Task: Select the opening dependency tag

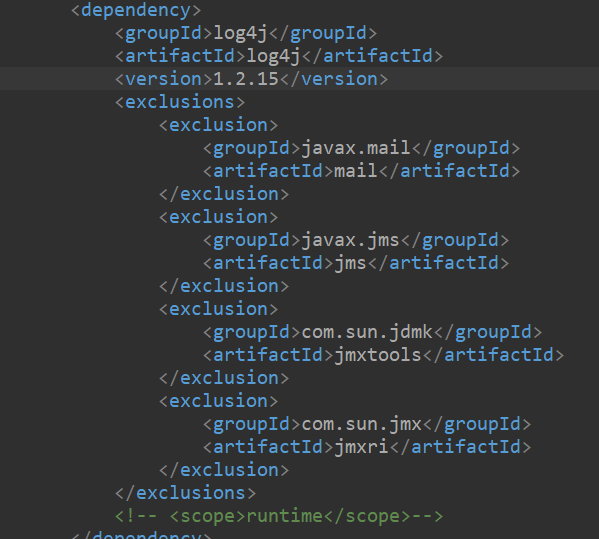Action: (x=136, y=10)
